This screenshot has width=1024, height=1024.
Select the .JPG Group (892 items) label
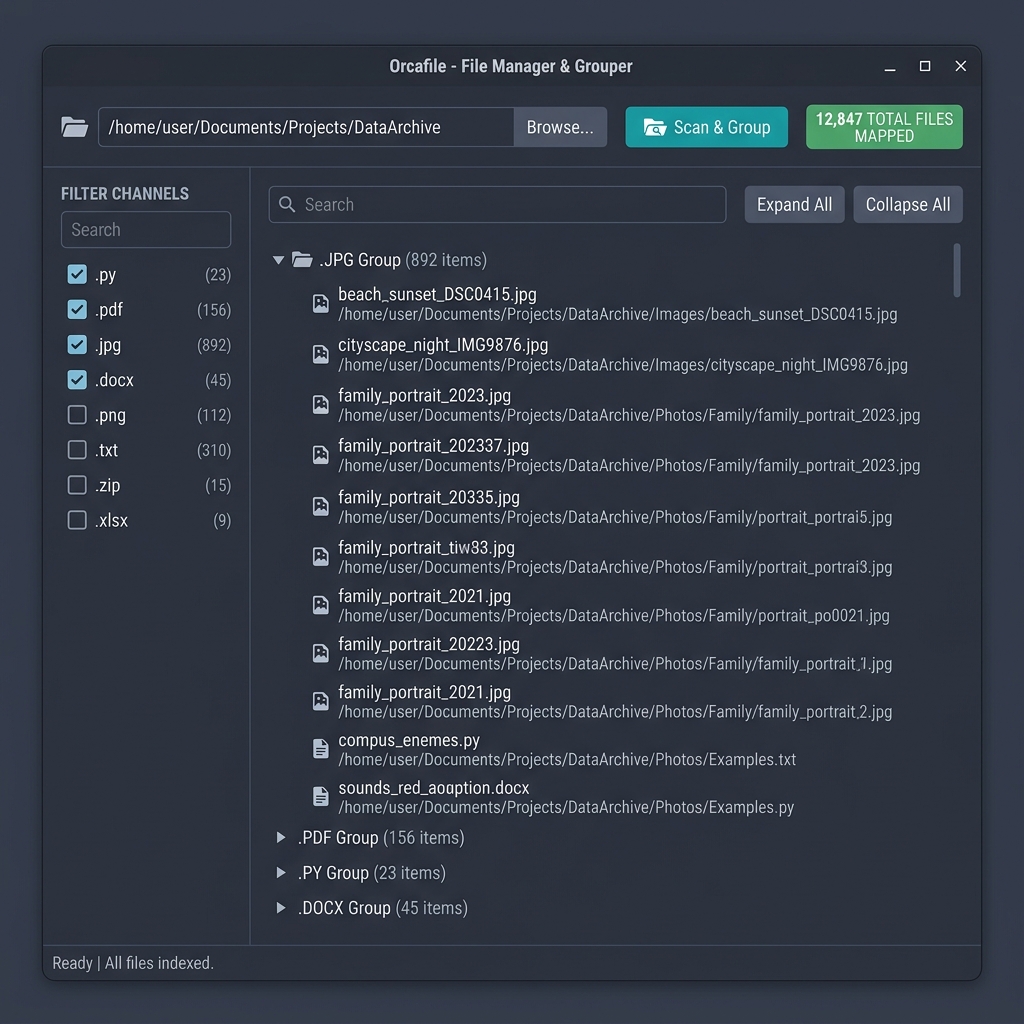pos(403,260)
